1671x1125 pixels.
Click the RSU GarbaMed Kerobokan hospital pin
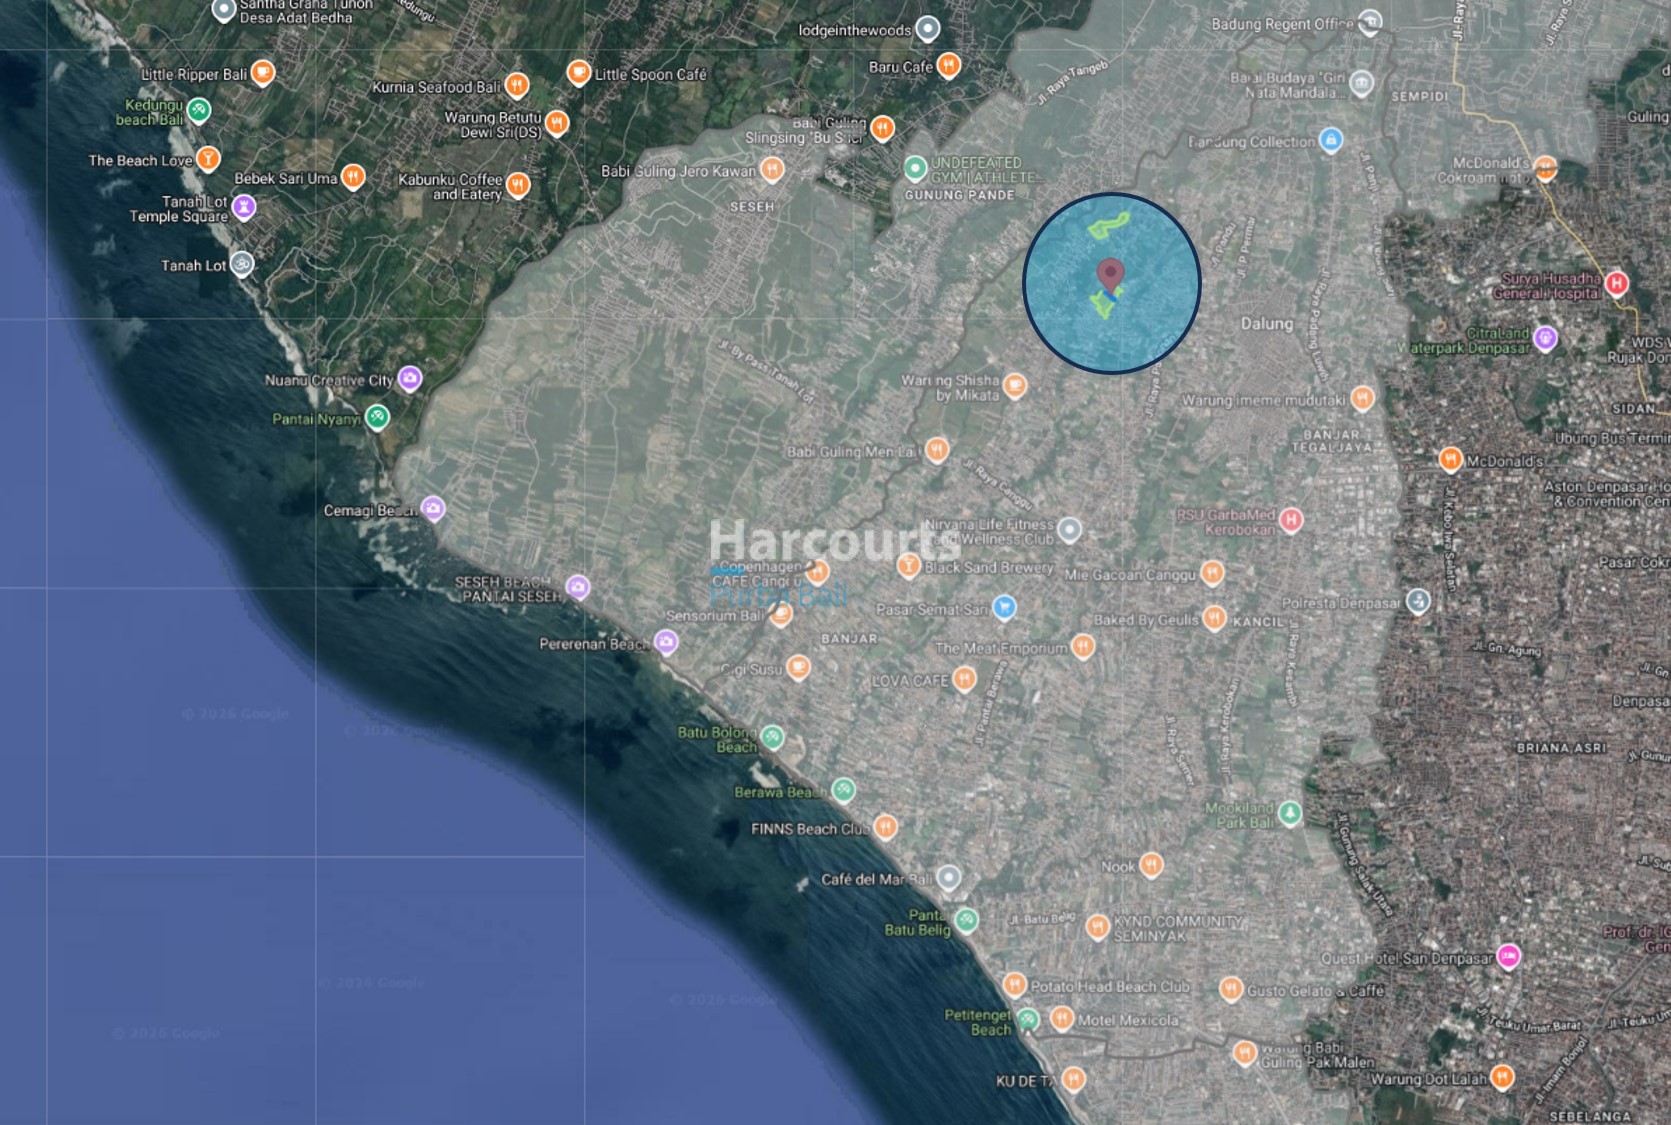(1291, 519)
